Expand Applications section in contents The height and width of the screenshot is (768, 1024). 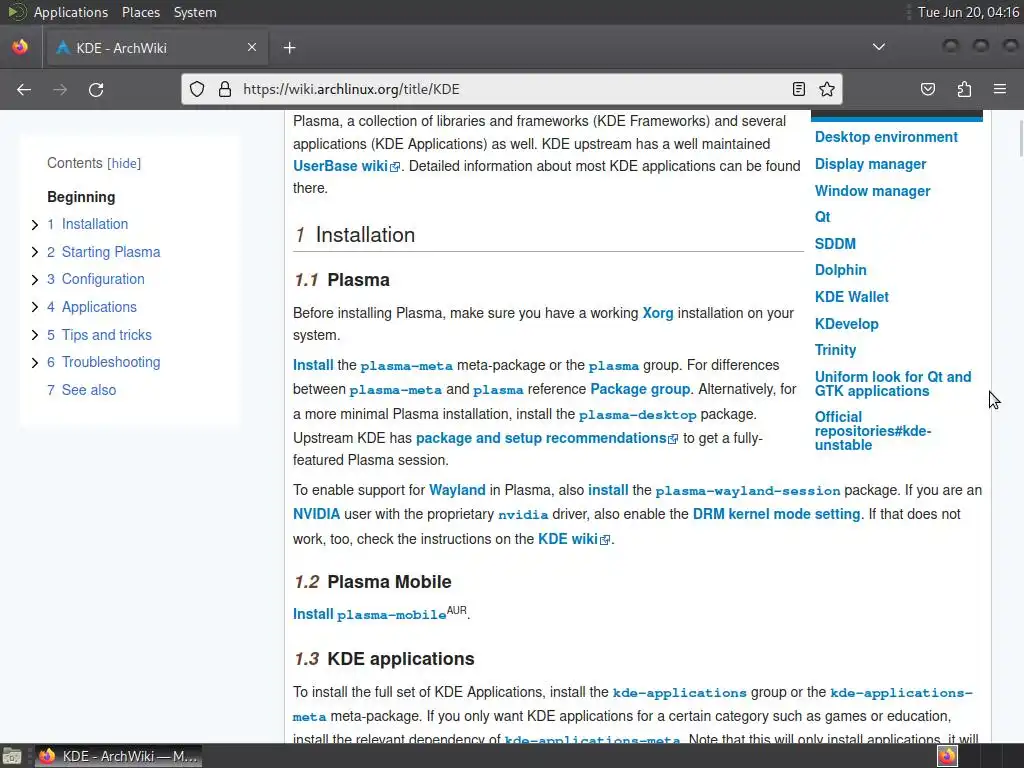click(35, 307)
